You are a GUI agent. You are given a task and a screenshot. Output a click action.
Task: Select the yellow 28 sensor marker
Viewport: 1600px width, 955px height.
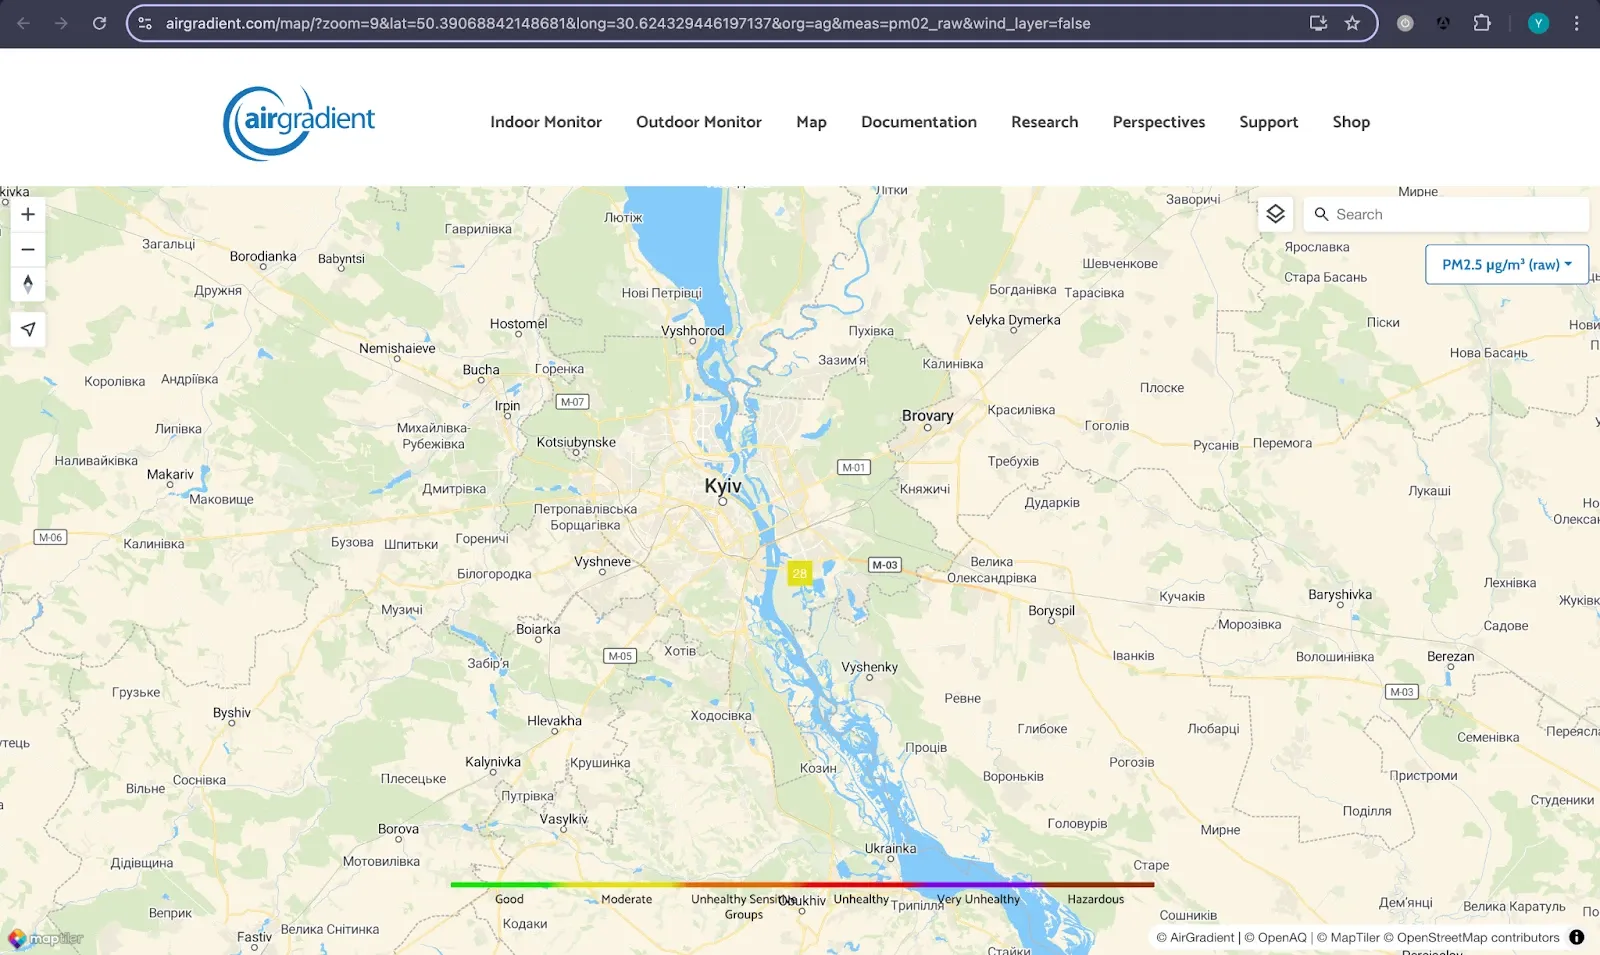(799, 573)
